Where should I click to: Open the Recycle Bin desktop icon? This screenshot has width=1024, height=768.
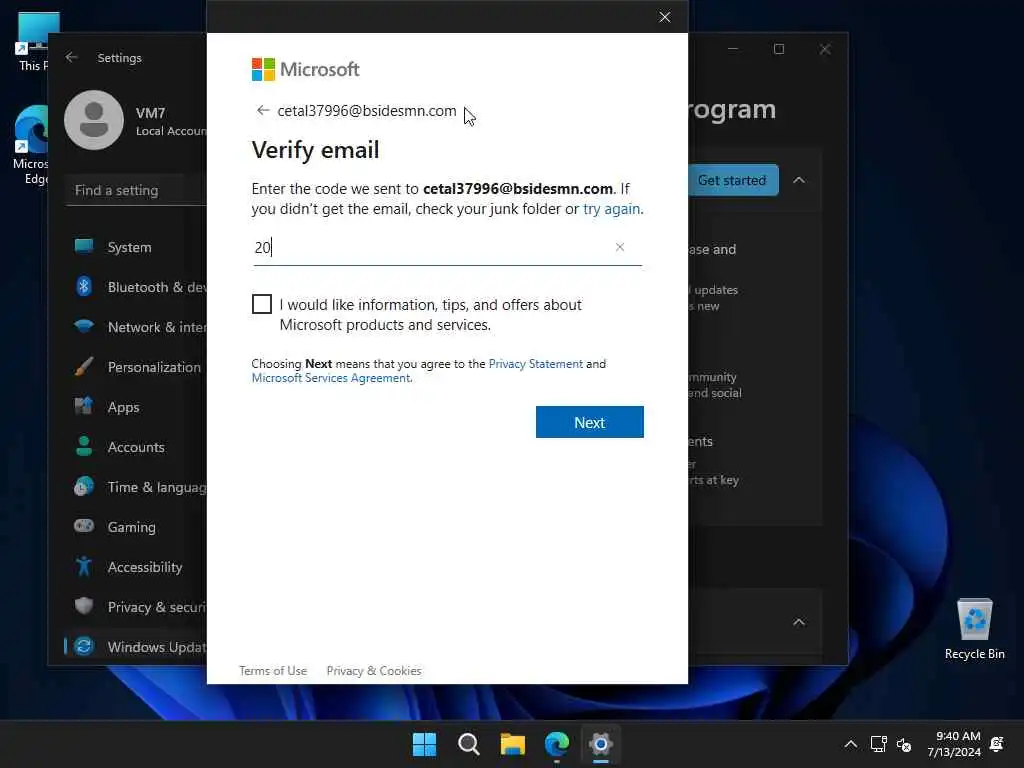pos(974,628)
